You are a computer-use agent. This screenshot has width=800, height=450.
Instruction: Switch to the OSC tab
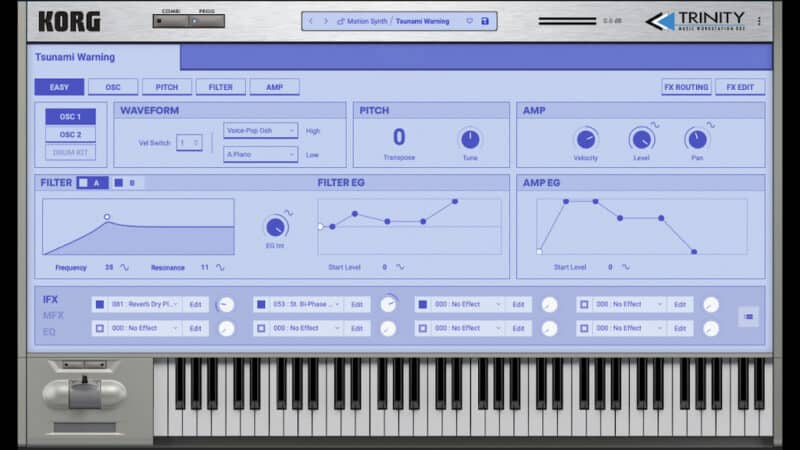pos(113,87)
